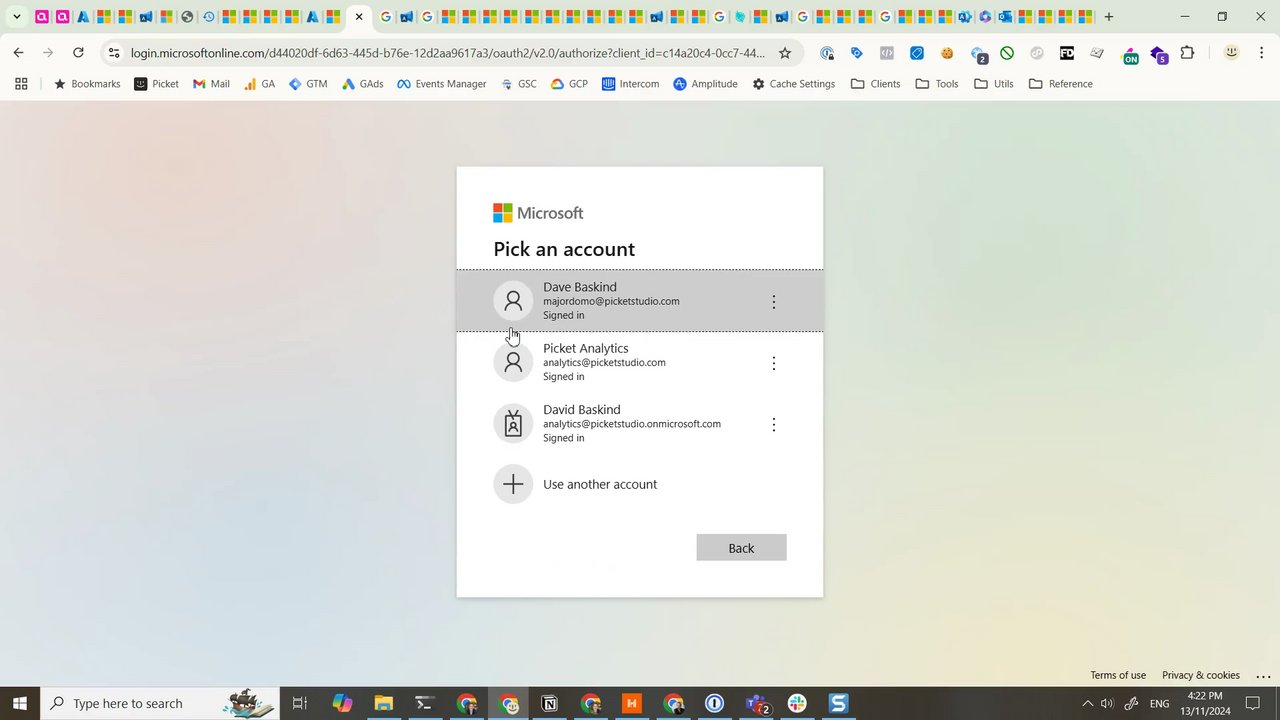Open File Explorer from taskbar
This screenshot has height=720, width=1280.
[383, 703]
